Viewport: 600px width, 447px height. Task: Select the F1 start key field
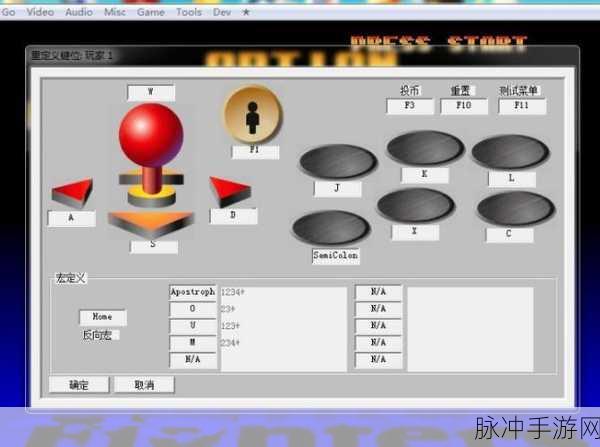coord(255,151)
